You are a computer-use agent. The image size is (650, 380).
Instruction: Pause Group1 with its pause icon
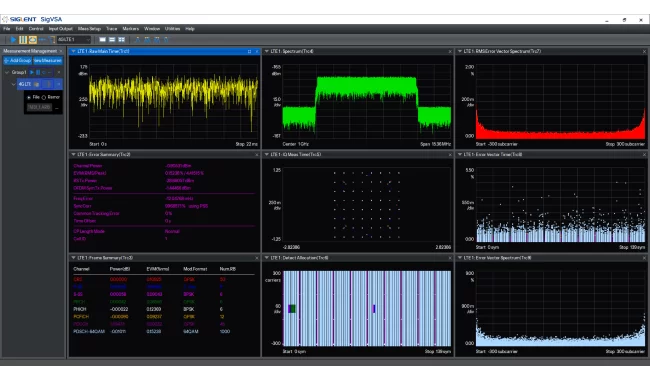click(x=38, y=72)
